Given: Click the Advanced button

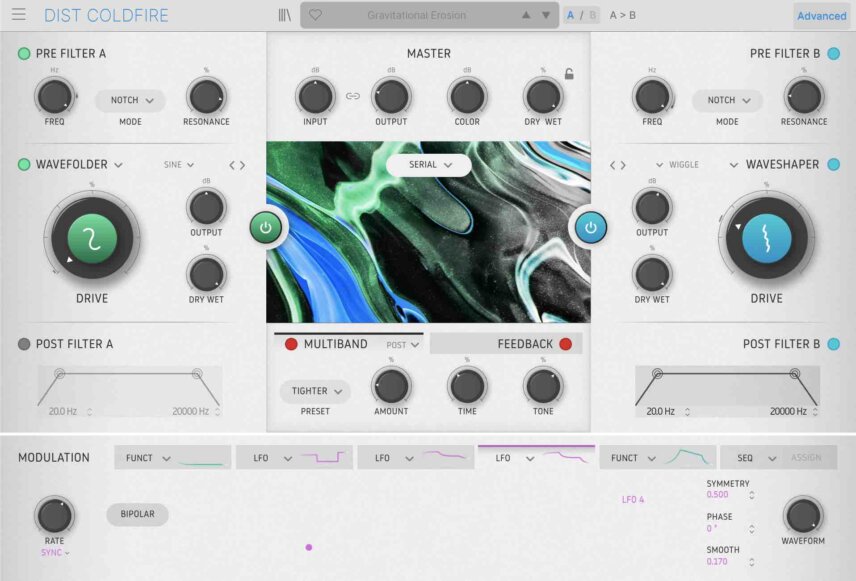Looking at the screenshot, I should [x=822, y=16].
